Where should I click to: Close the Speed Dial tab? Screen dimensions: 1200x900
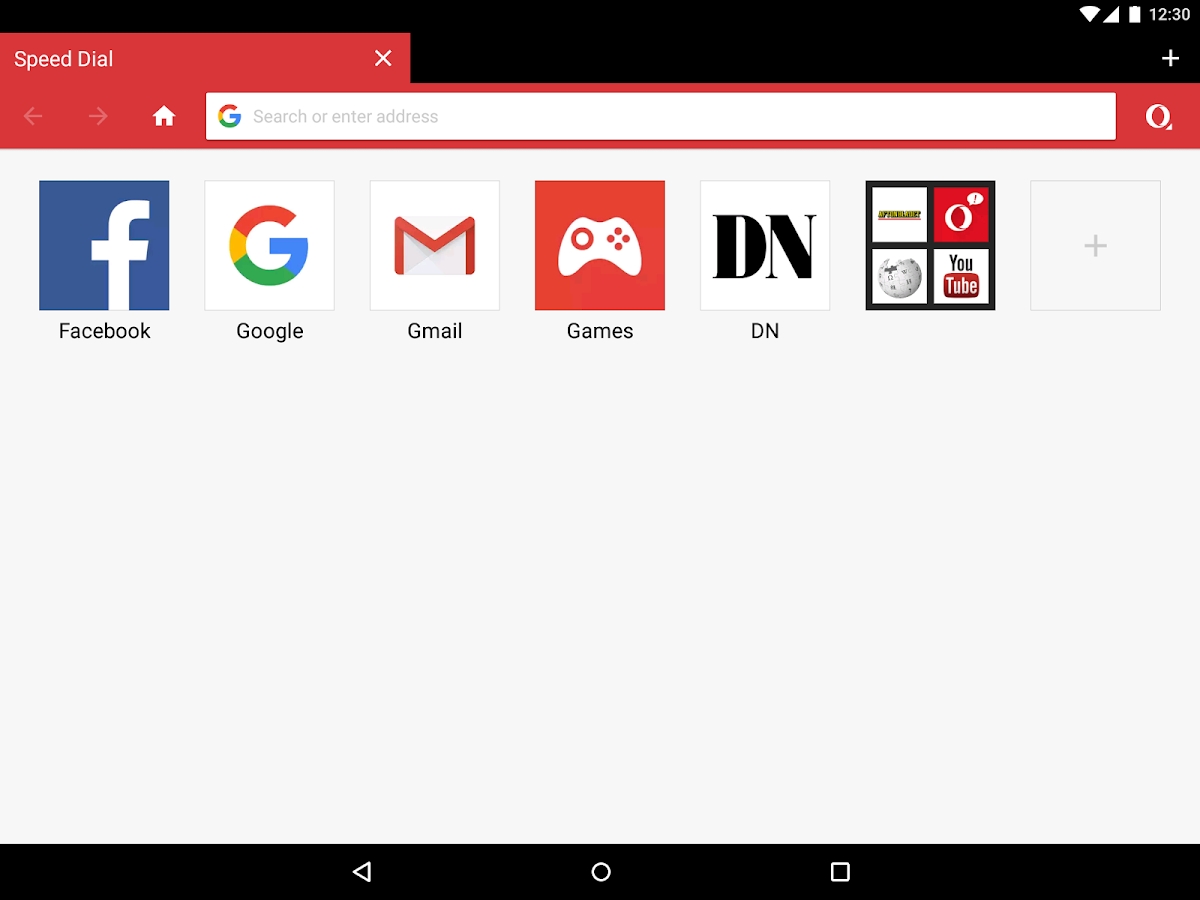point(383,59)
